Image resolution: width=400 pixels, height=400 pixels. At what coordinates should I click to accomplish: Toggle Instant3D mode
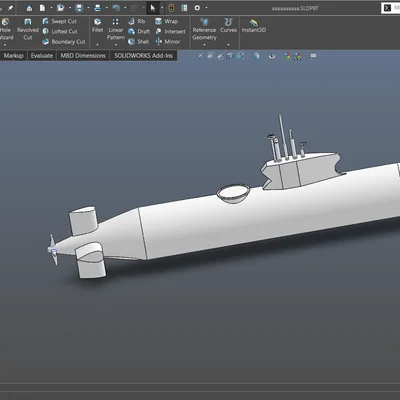[254, 25]
